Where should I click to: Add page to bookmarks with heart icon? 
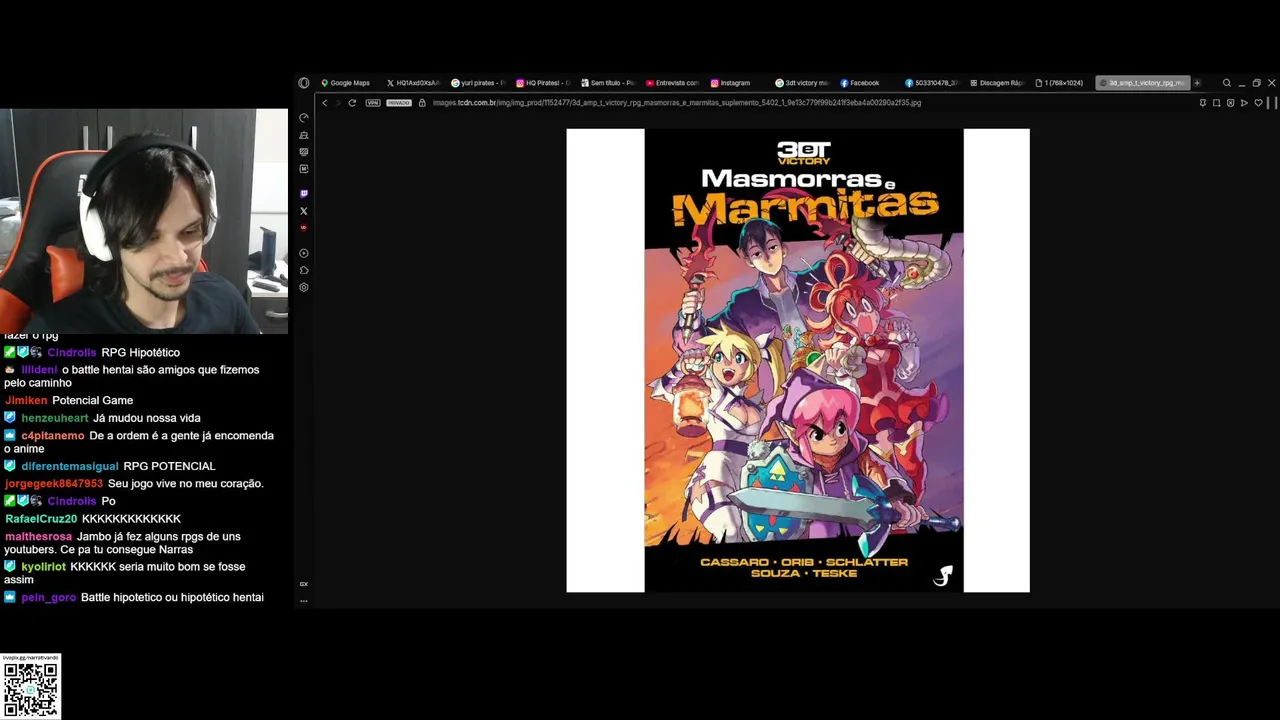click(1258, 103)
